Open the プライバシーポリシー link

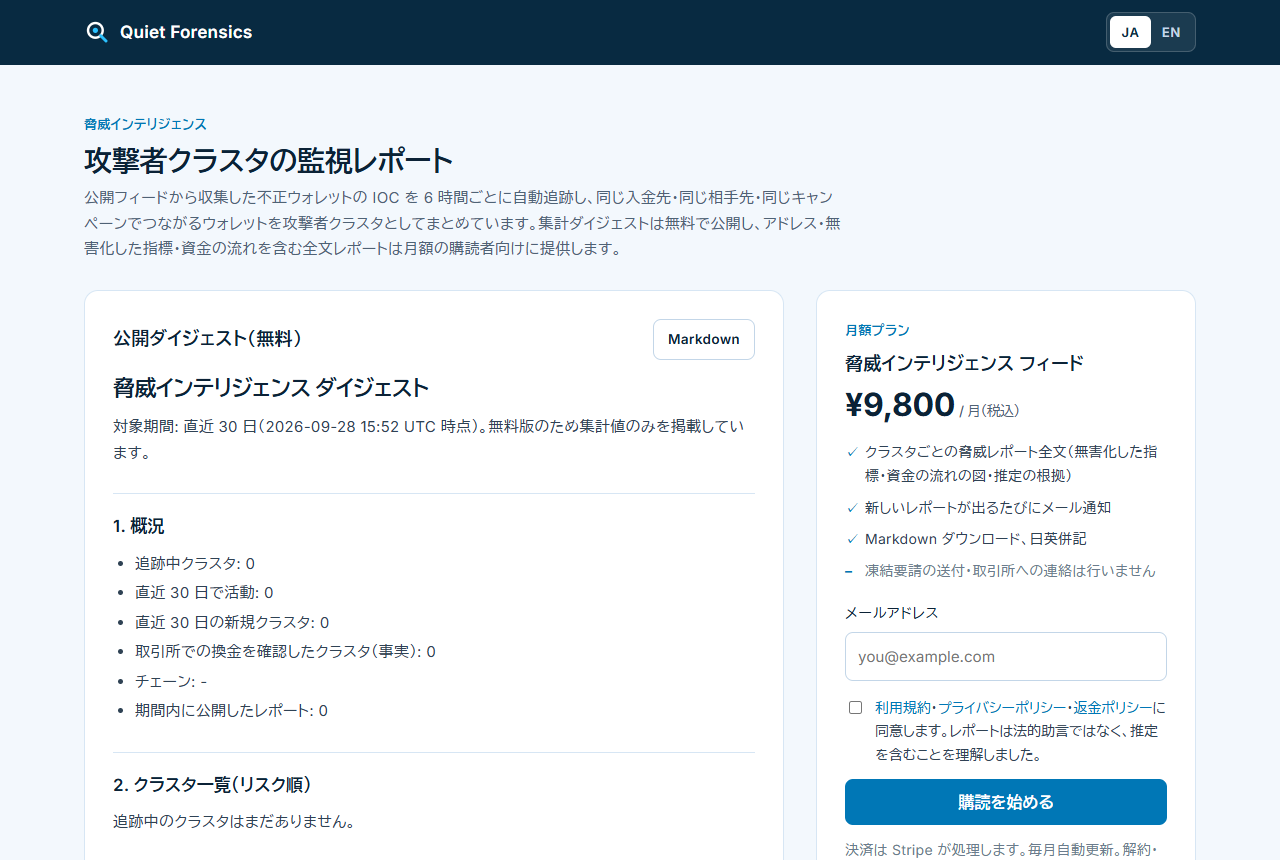tap(1002, 707)
